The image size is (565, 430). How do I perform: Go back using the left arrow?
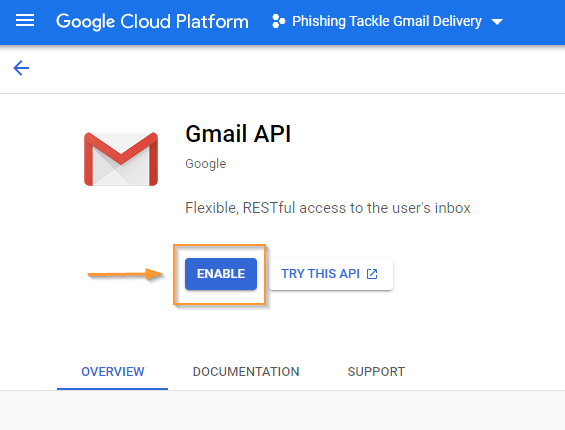tap(21, 68)
